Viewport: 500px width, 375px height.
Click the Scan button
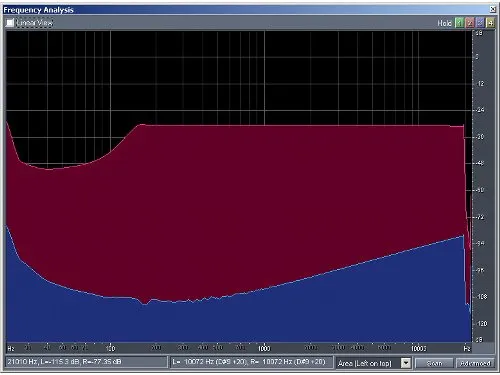(434, 363)
